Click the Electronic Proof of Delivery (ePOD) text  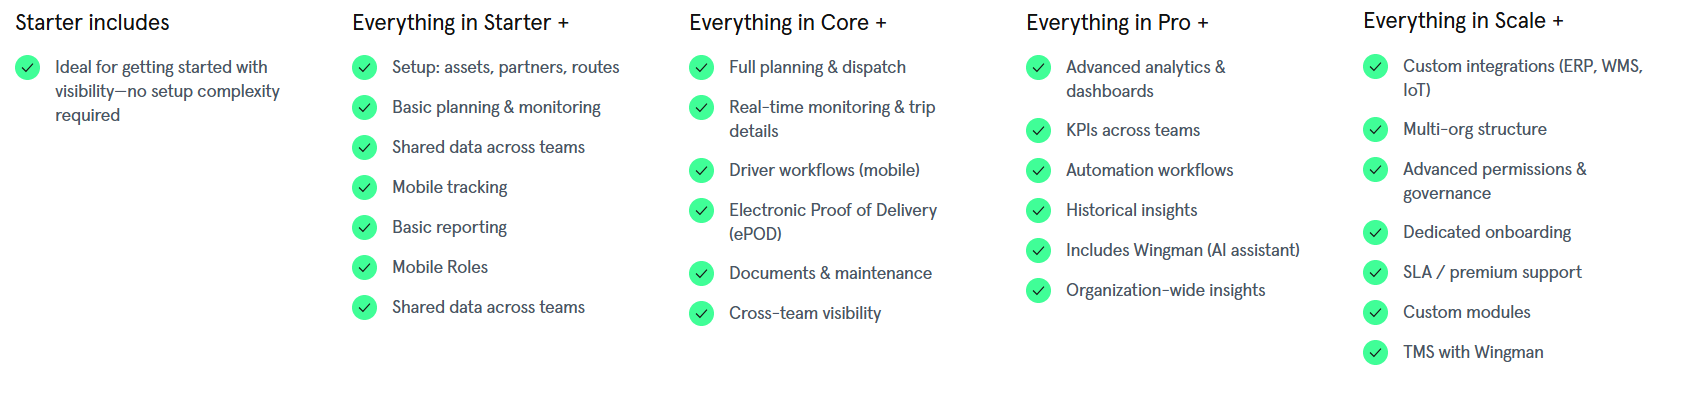tap(833, 221)
